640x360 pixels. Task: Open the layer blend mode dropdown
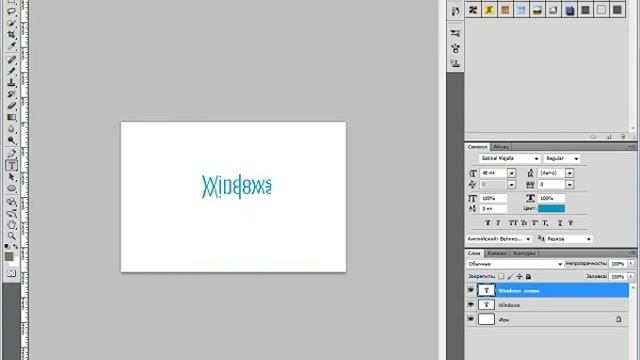(515, 264)
